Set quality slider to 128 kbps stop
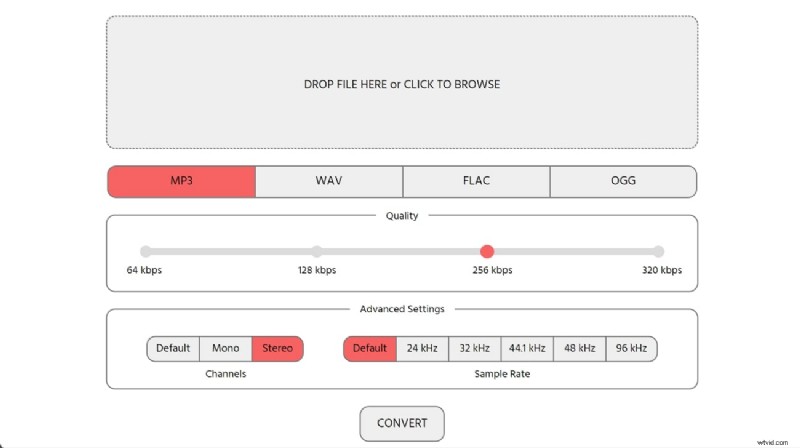The image size is (800, 448). pyautogui.click(x=317, y=251)
